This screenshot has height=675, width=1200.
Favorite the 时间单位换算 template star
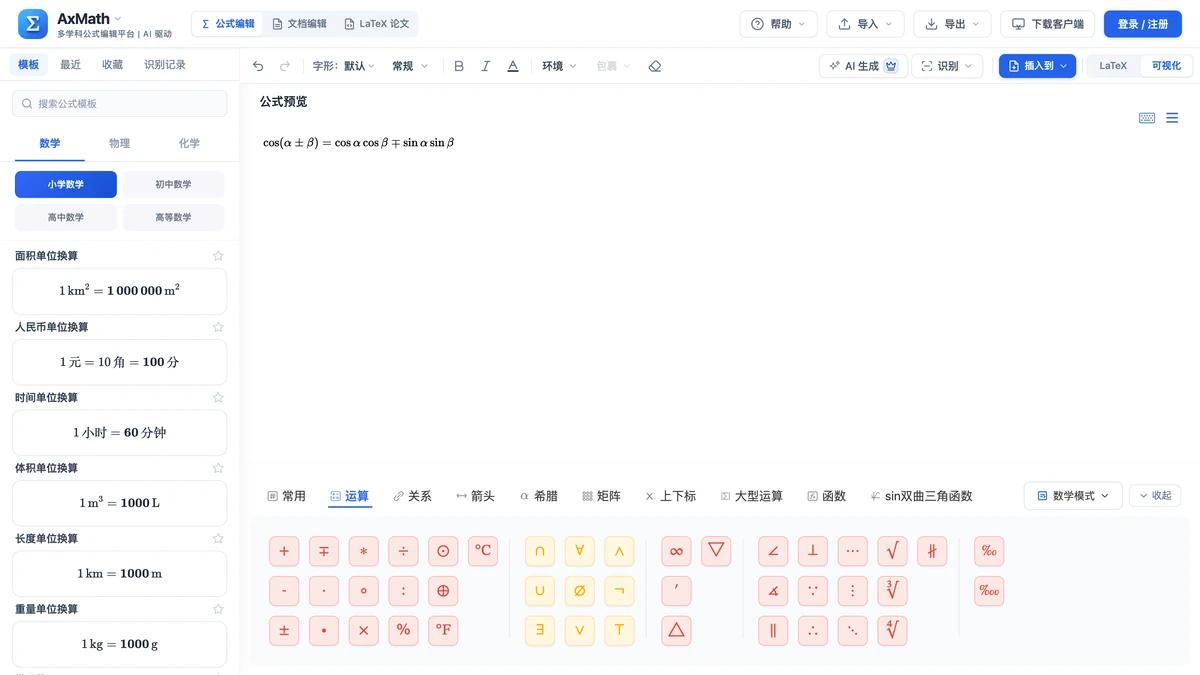click(x=218, y=398)
